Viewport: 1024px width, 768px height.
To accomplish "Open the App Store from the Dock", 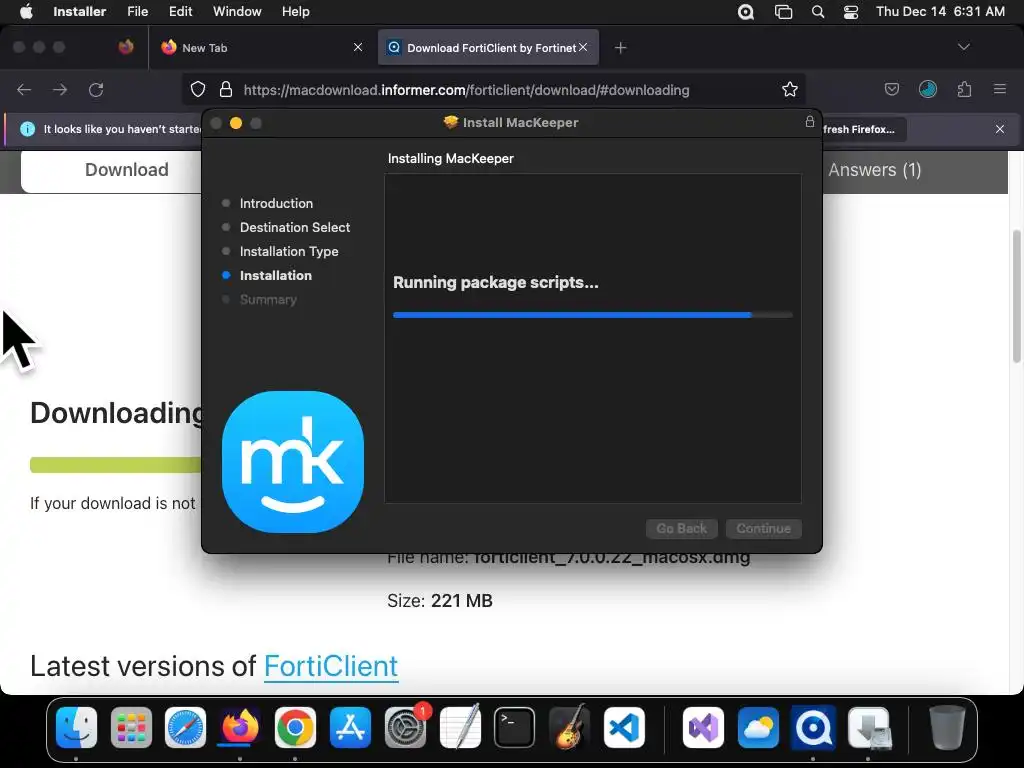I will tap(350, 727).
